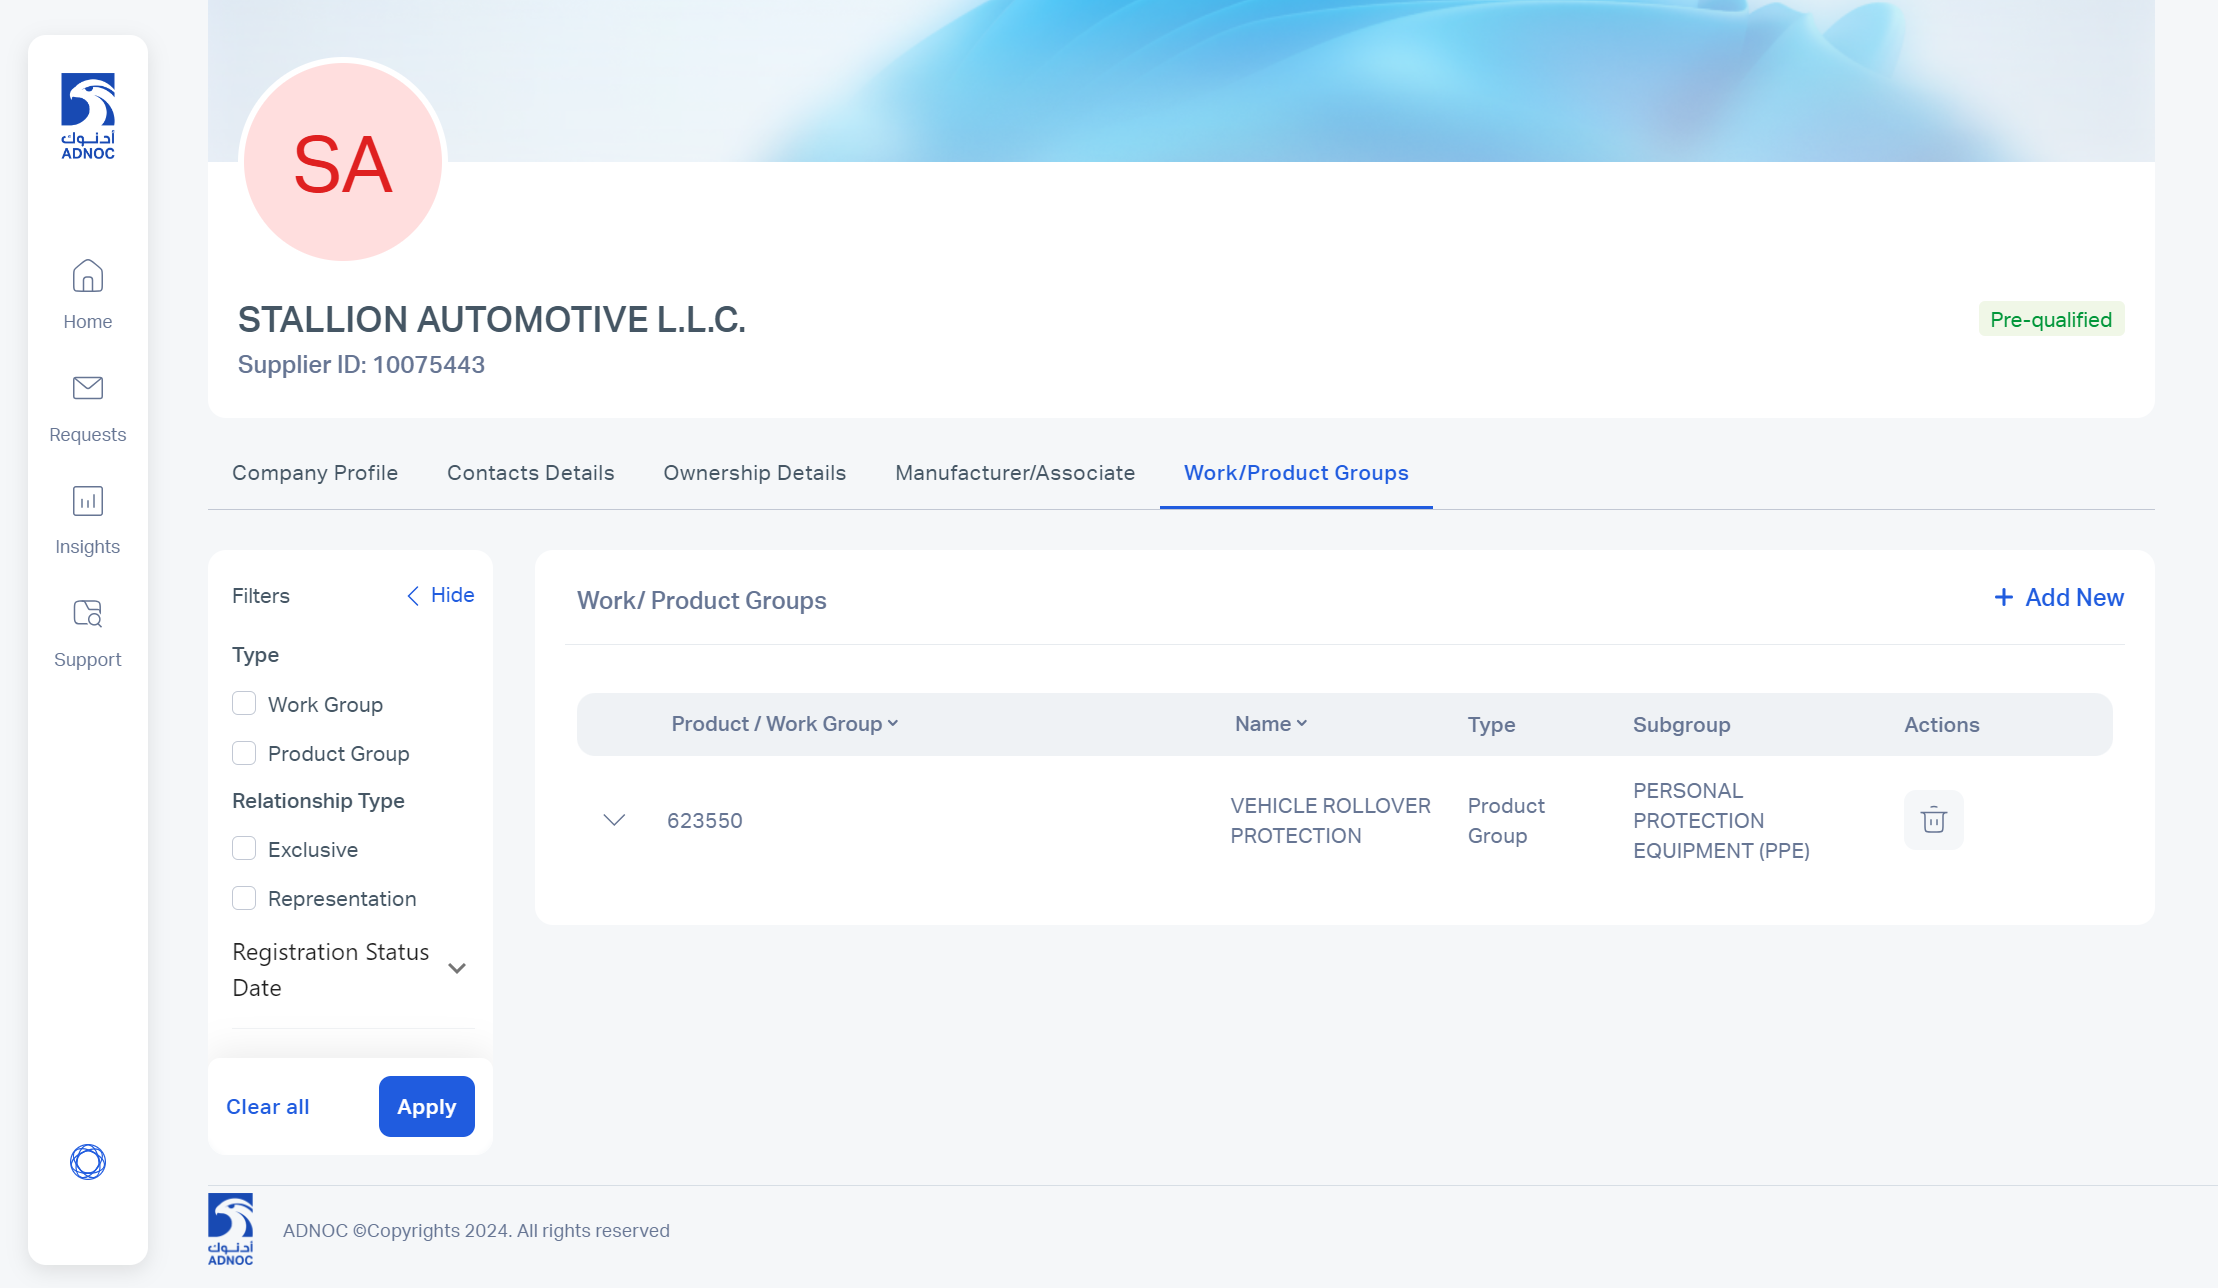Enable the Representation relationship filter

pyautogui.click(x=244, y=898)
